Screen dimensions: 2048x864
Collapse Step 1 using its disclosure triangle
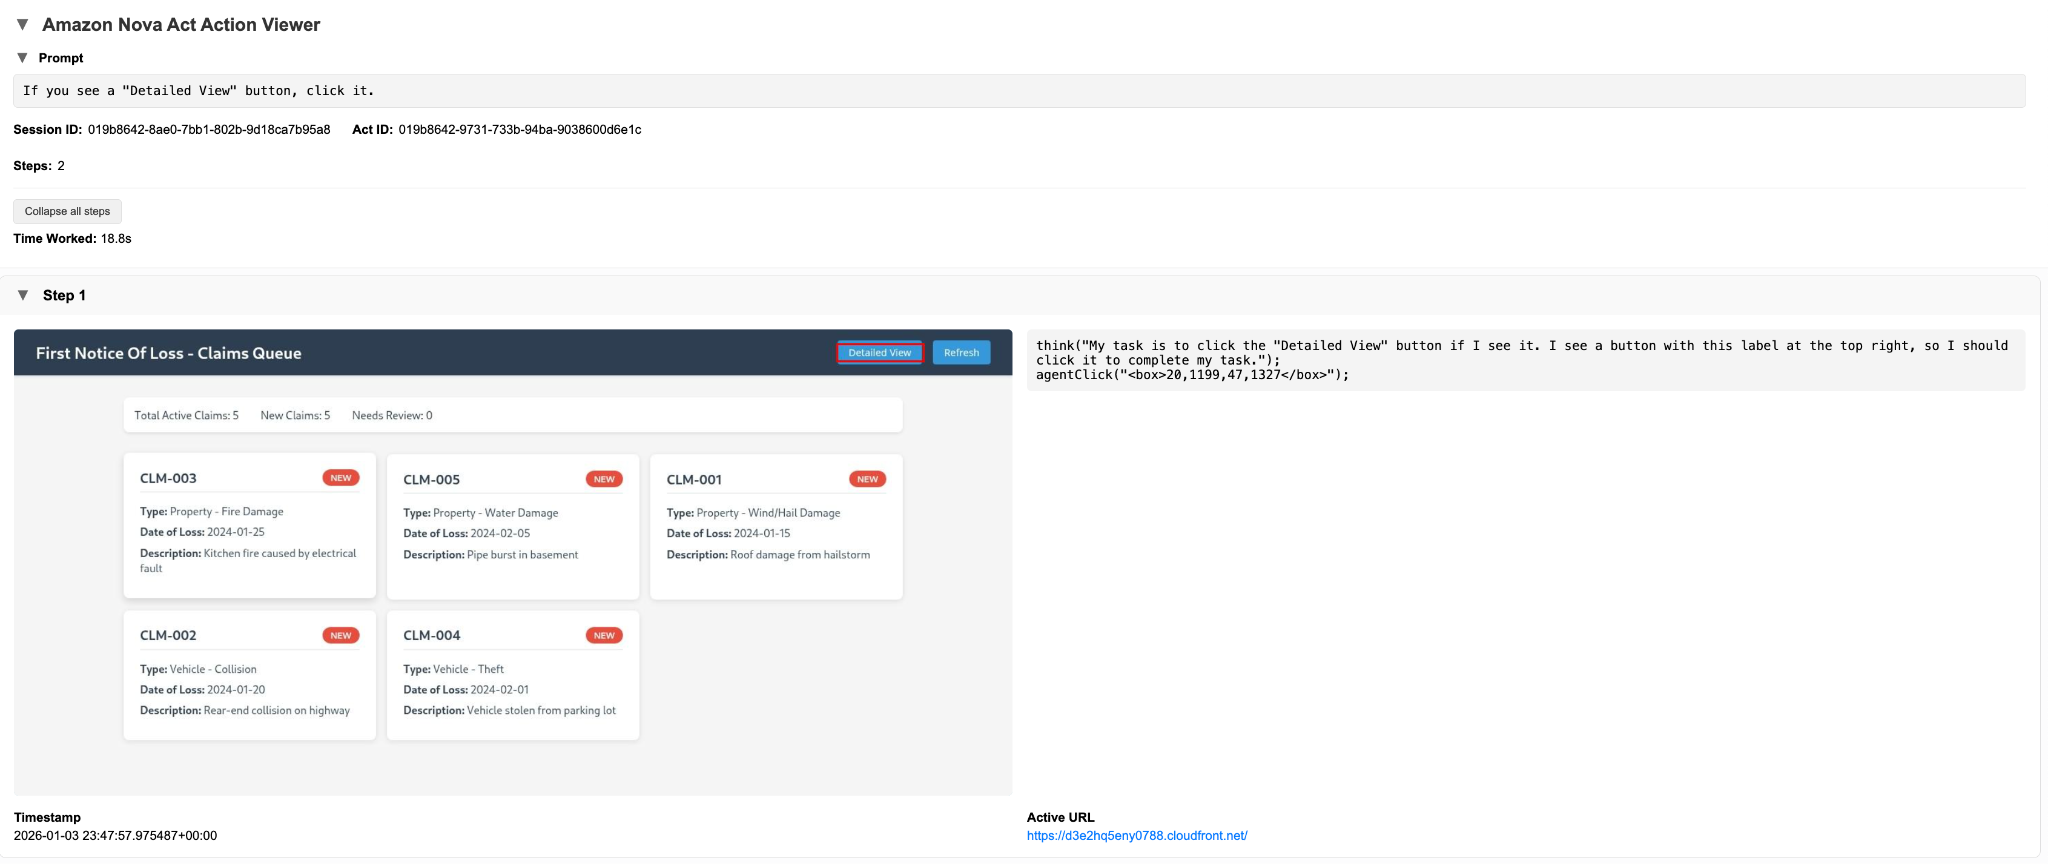23,295
